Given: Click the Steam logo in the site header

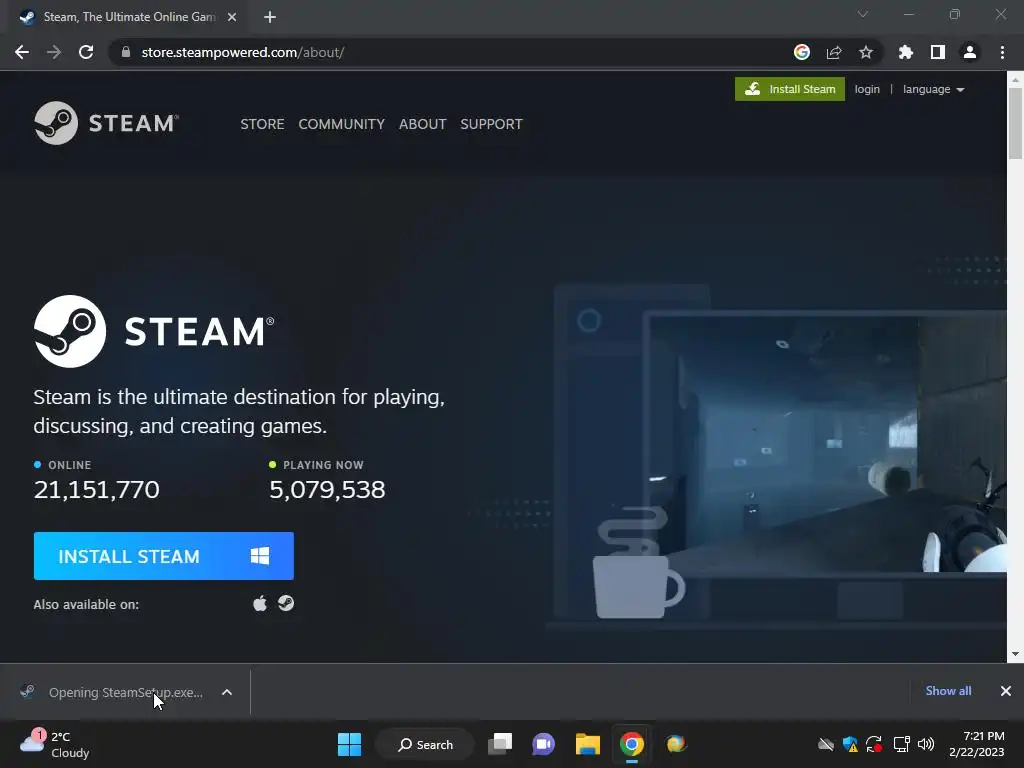Looking at the screenshot, I should (x=106, y=123).
